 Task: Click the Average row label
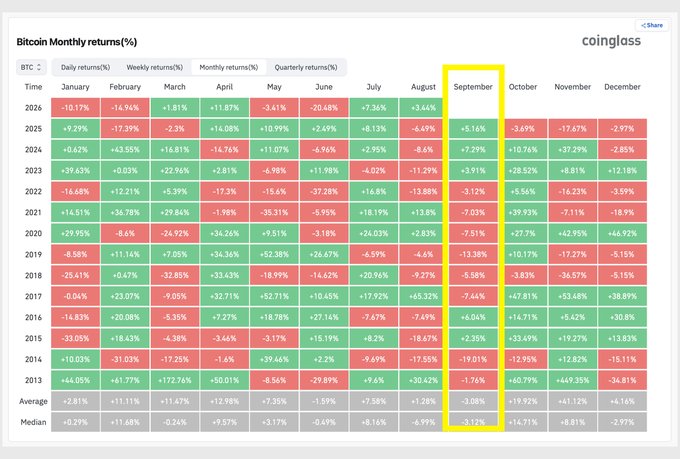click(x=33, y=401)
